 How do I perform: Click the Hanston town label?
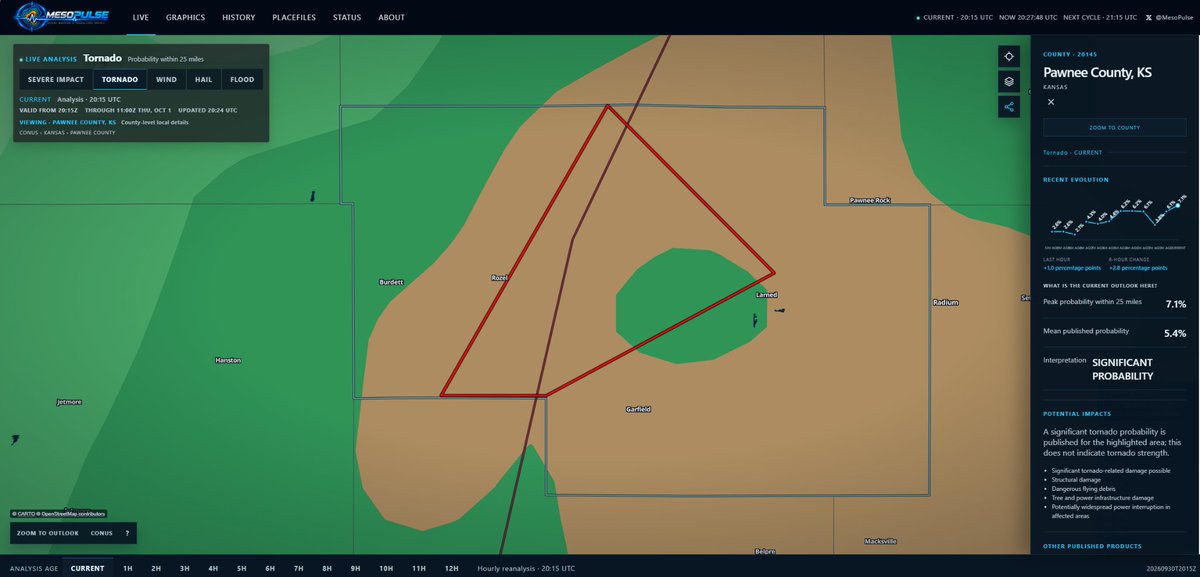228,360
